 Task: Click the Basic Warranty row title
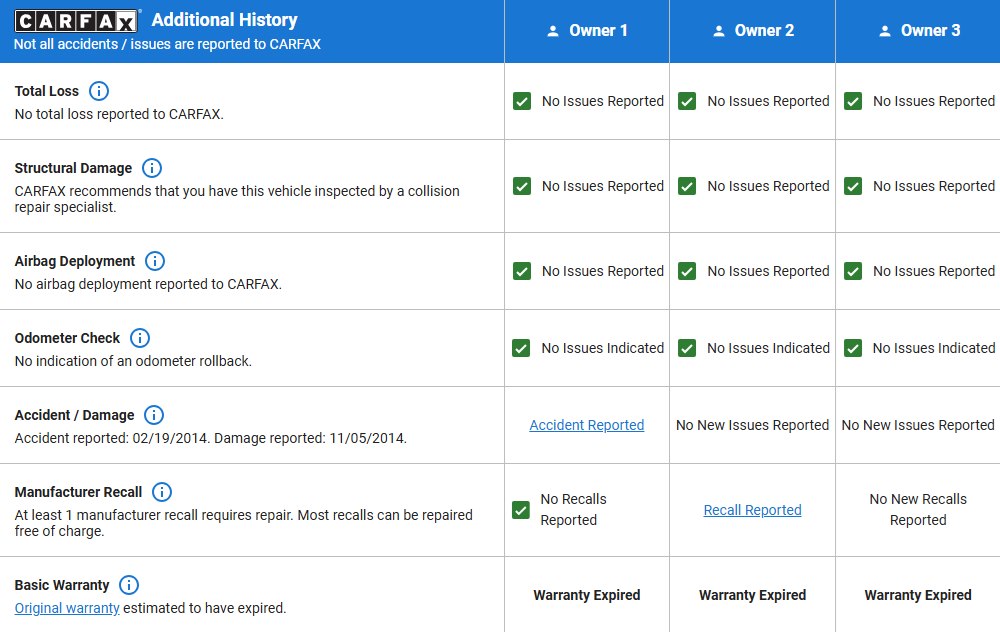tap(62, 585)
